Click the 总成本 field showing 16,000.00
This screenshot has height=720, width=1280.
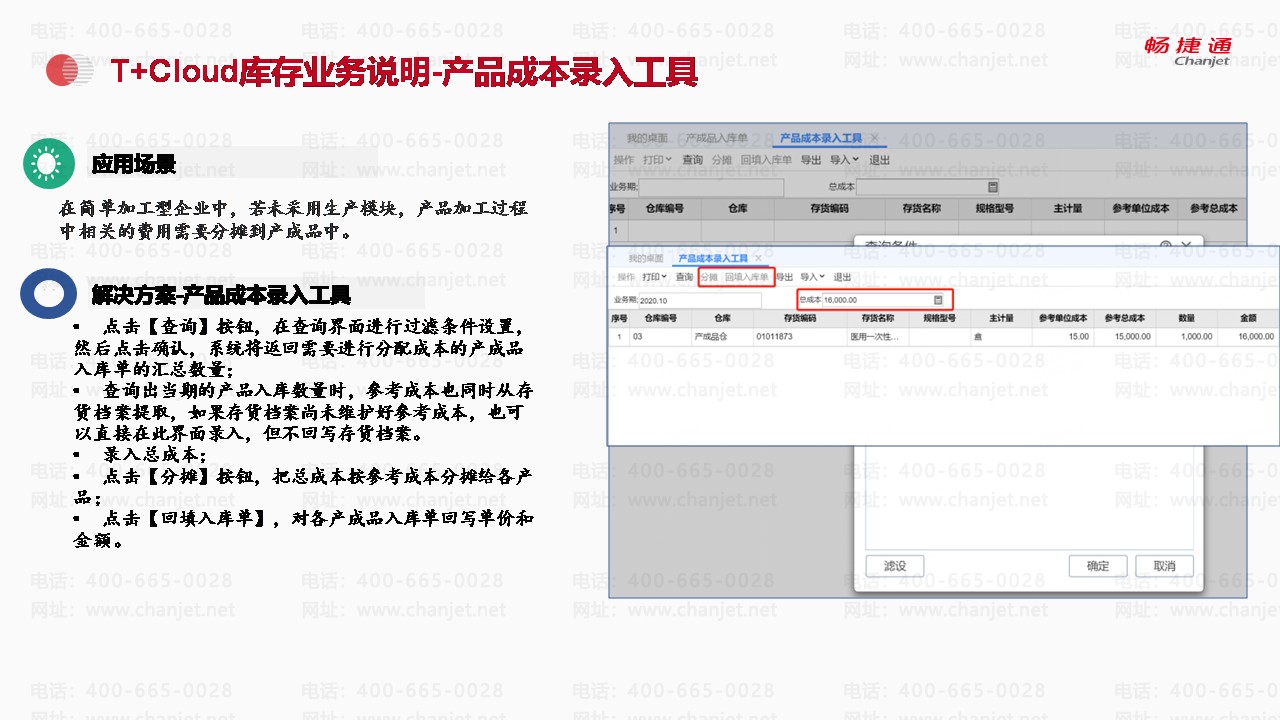click(883, 300)
